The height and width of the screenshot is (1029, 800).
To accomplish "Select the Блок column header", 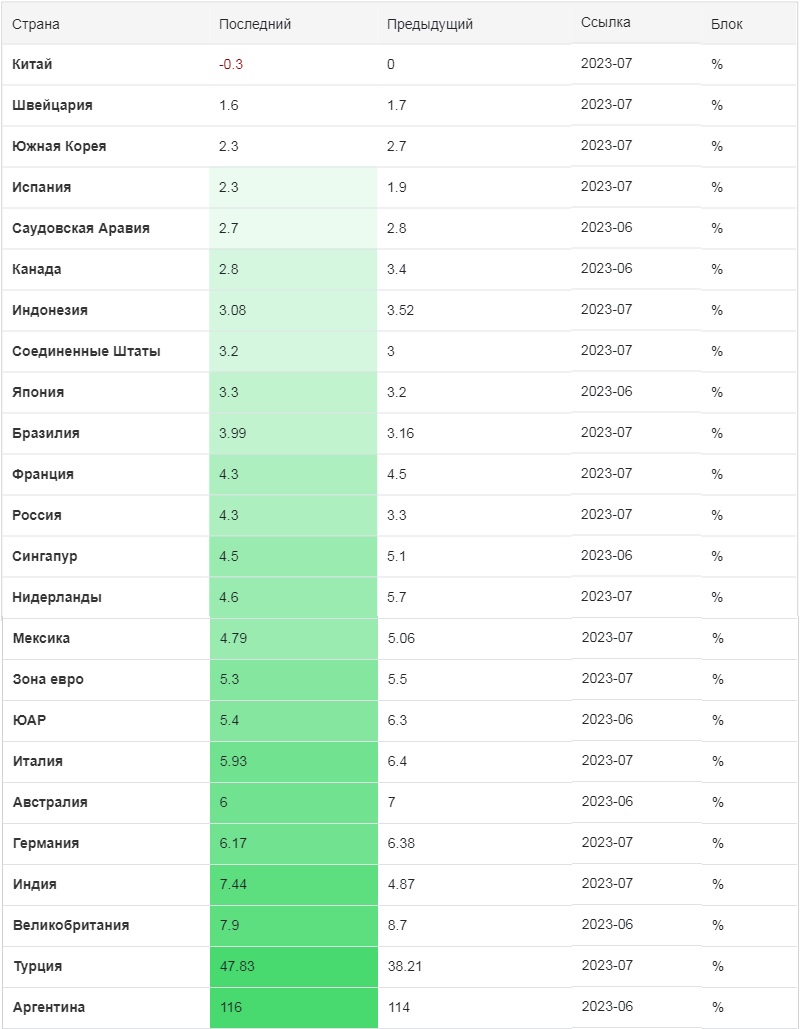I will tap(726, 24).
